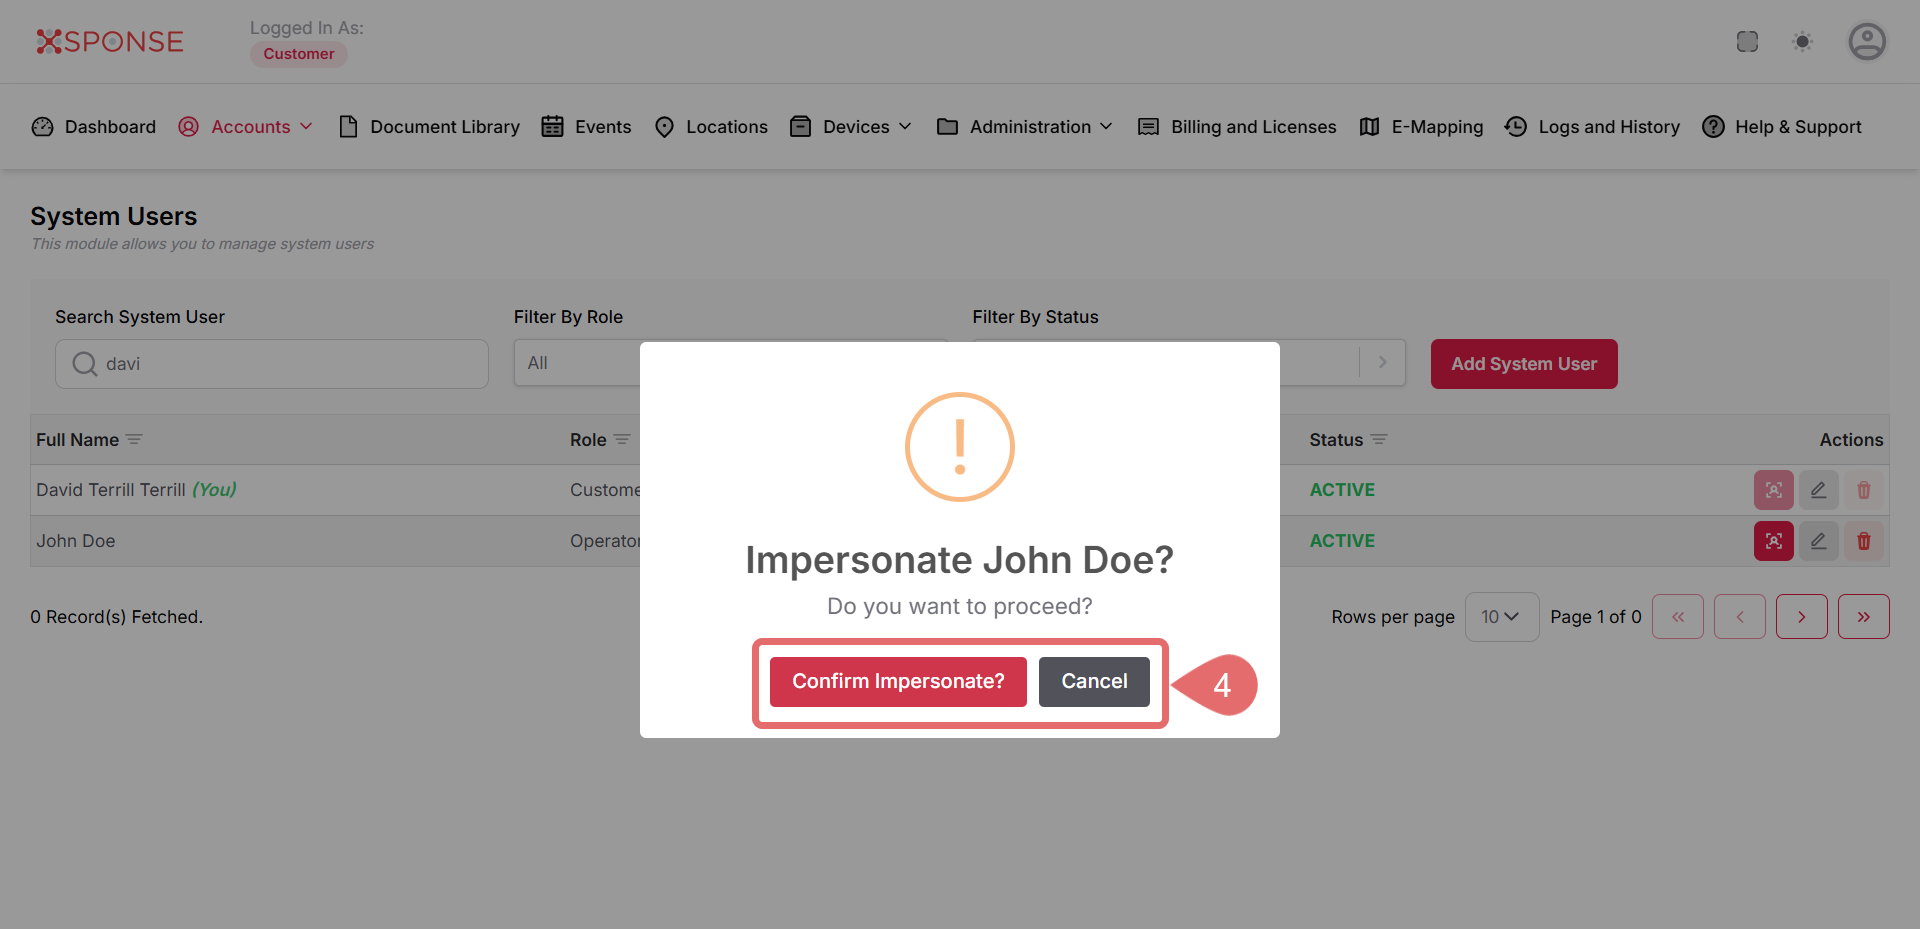This screenshot has width=1920, height=929.
Task: Click the delete trash icon for John Doe
Action: (x=1863, y=541)
